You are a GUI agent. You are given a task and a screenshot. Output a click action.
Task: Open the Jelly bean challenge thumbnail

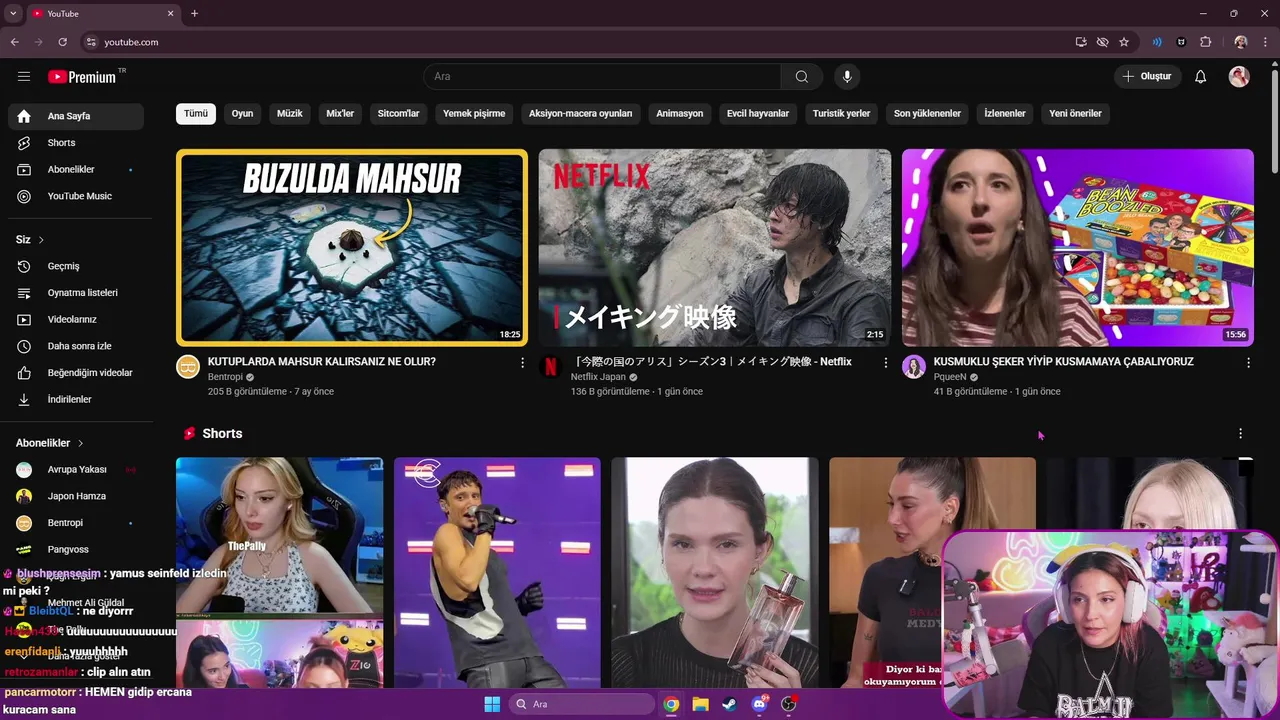pos(1078,247)
